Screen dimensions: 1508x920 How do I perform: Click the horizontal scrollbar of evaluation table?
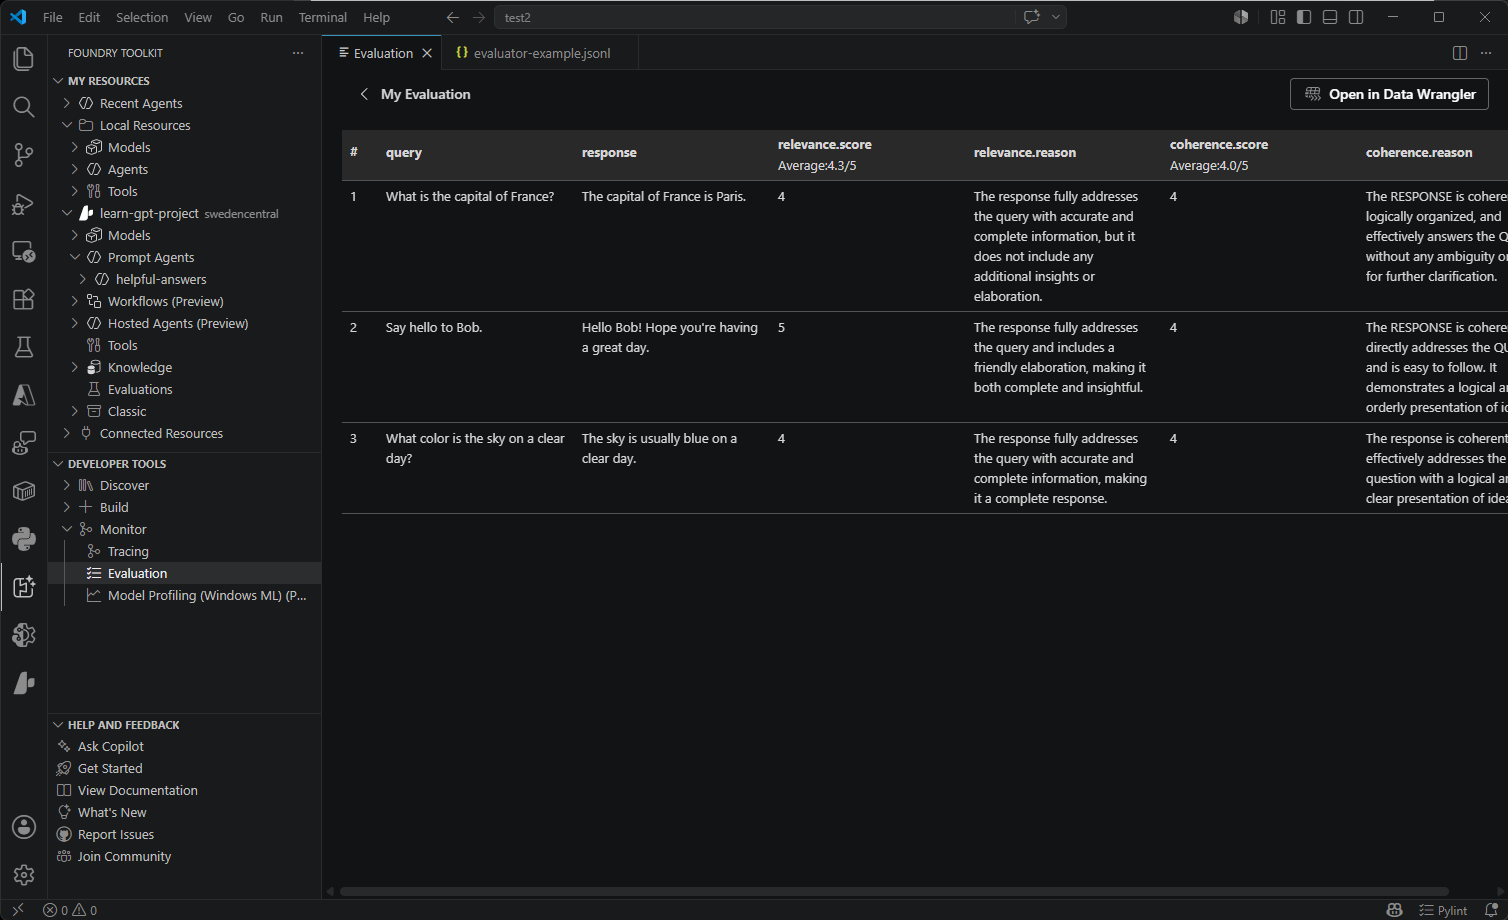pos(894,891)
